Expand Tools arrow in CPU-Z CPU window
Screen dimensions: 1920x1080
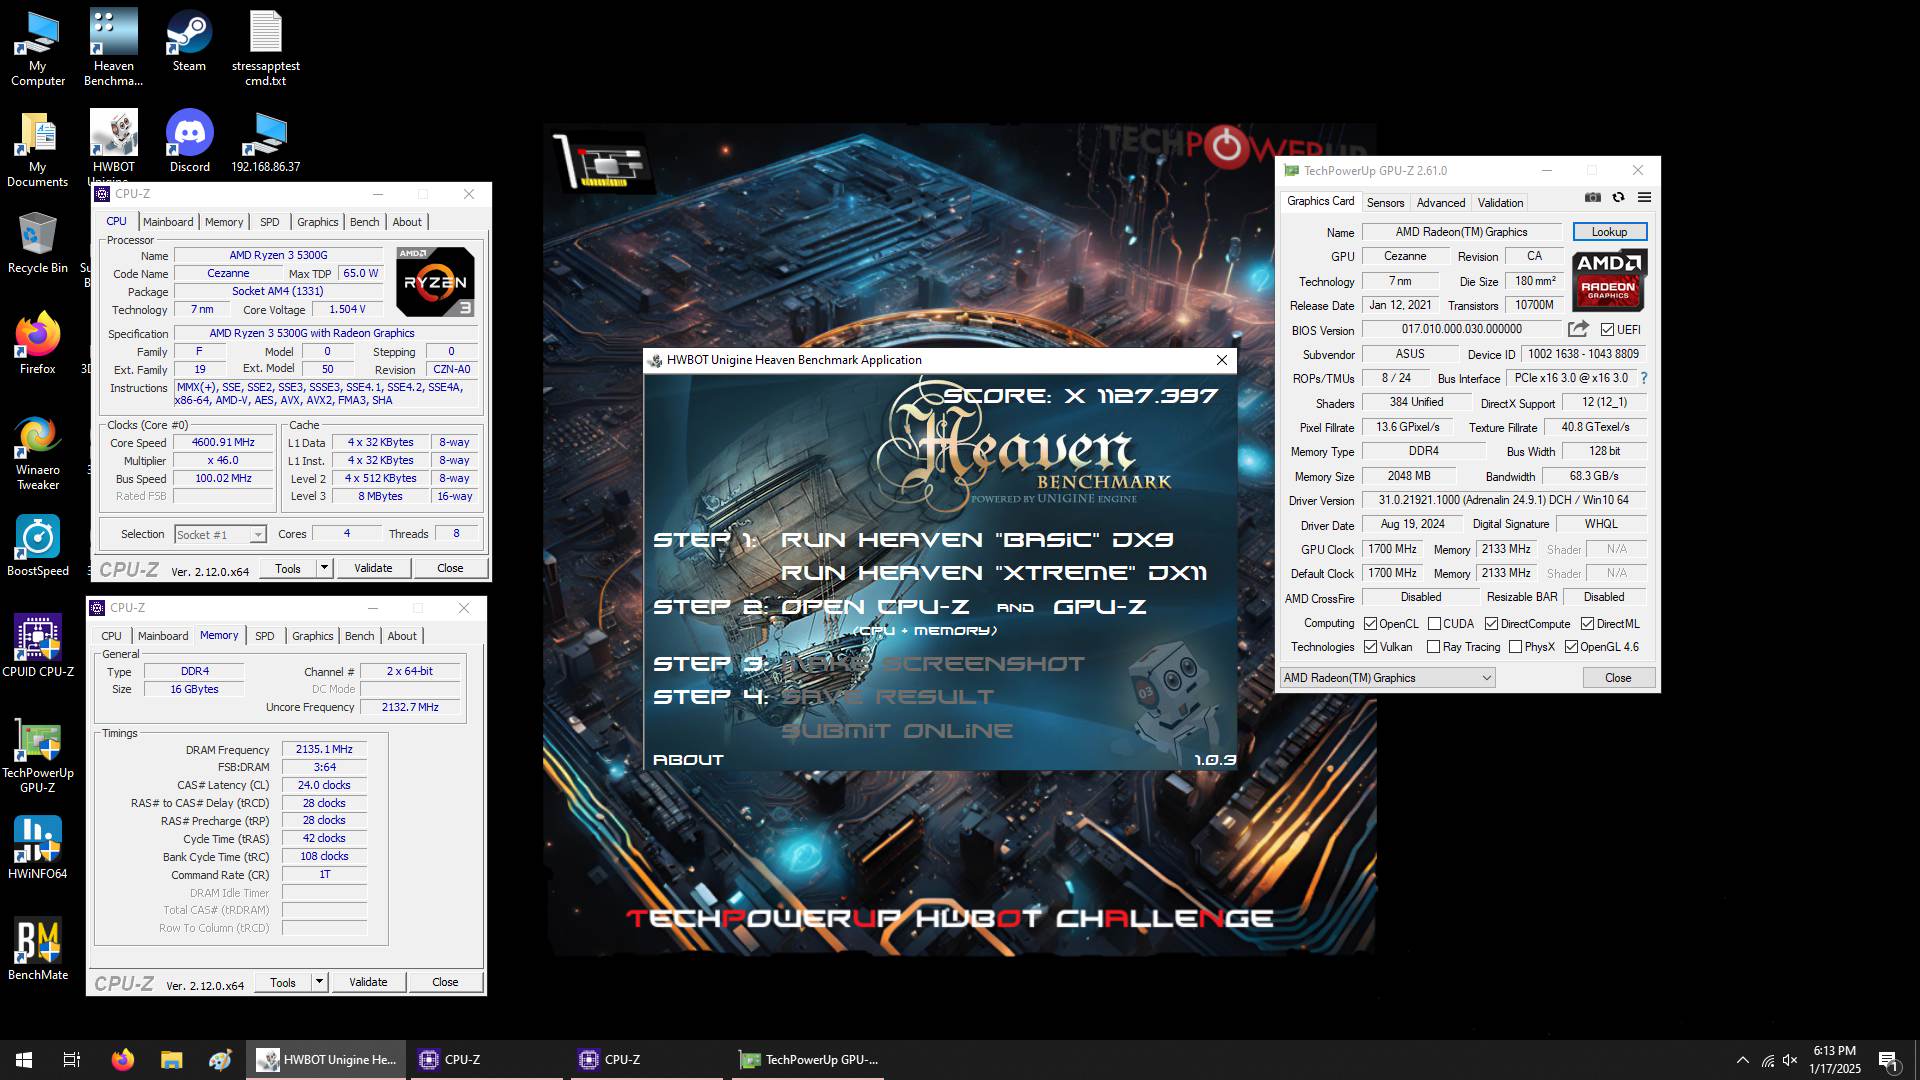[x=324, y=568]
